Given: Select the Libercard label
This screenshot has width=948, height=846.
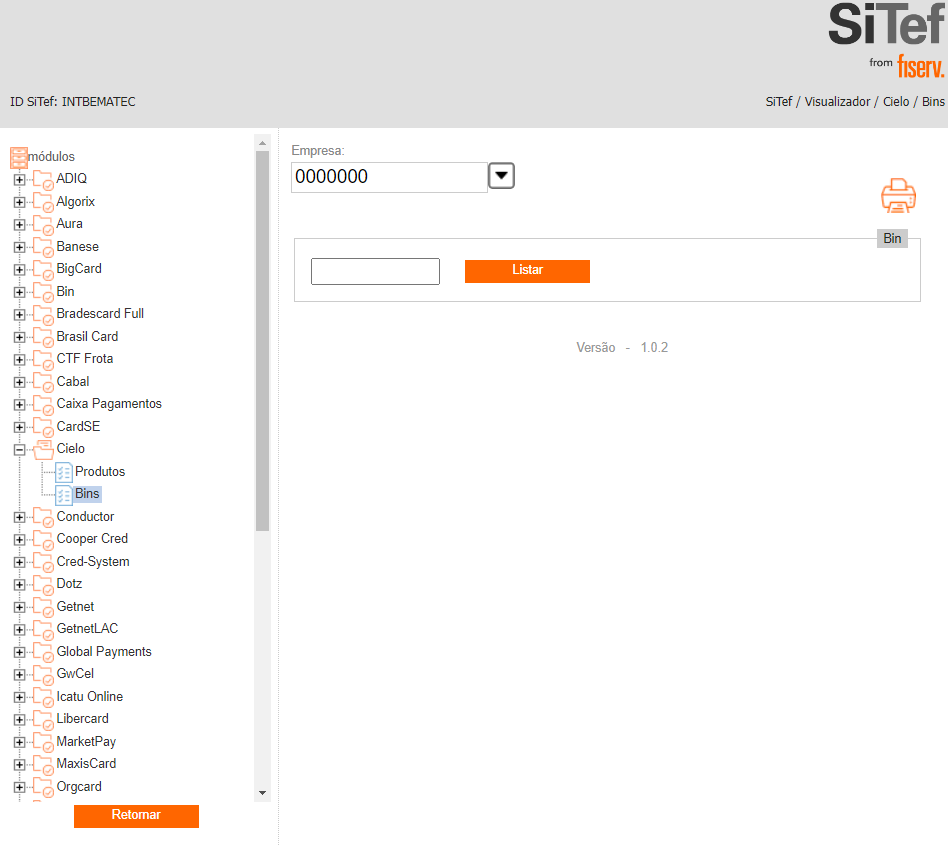Looking at the screenshot, I should point(83,719).
